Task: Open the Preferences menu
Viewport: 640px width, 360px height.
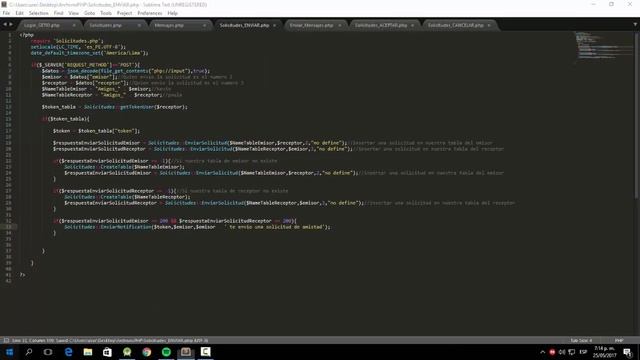Action: click(x=149, y=13)
